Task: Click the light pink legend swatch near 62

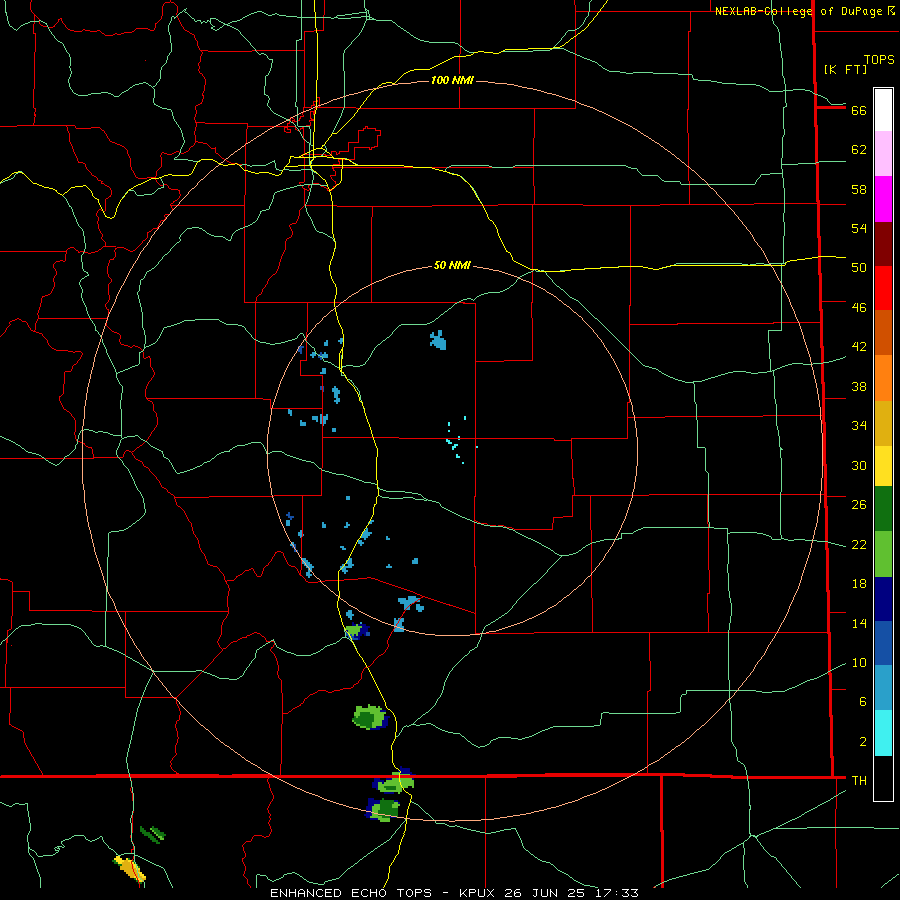Action: (883, 153)
